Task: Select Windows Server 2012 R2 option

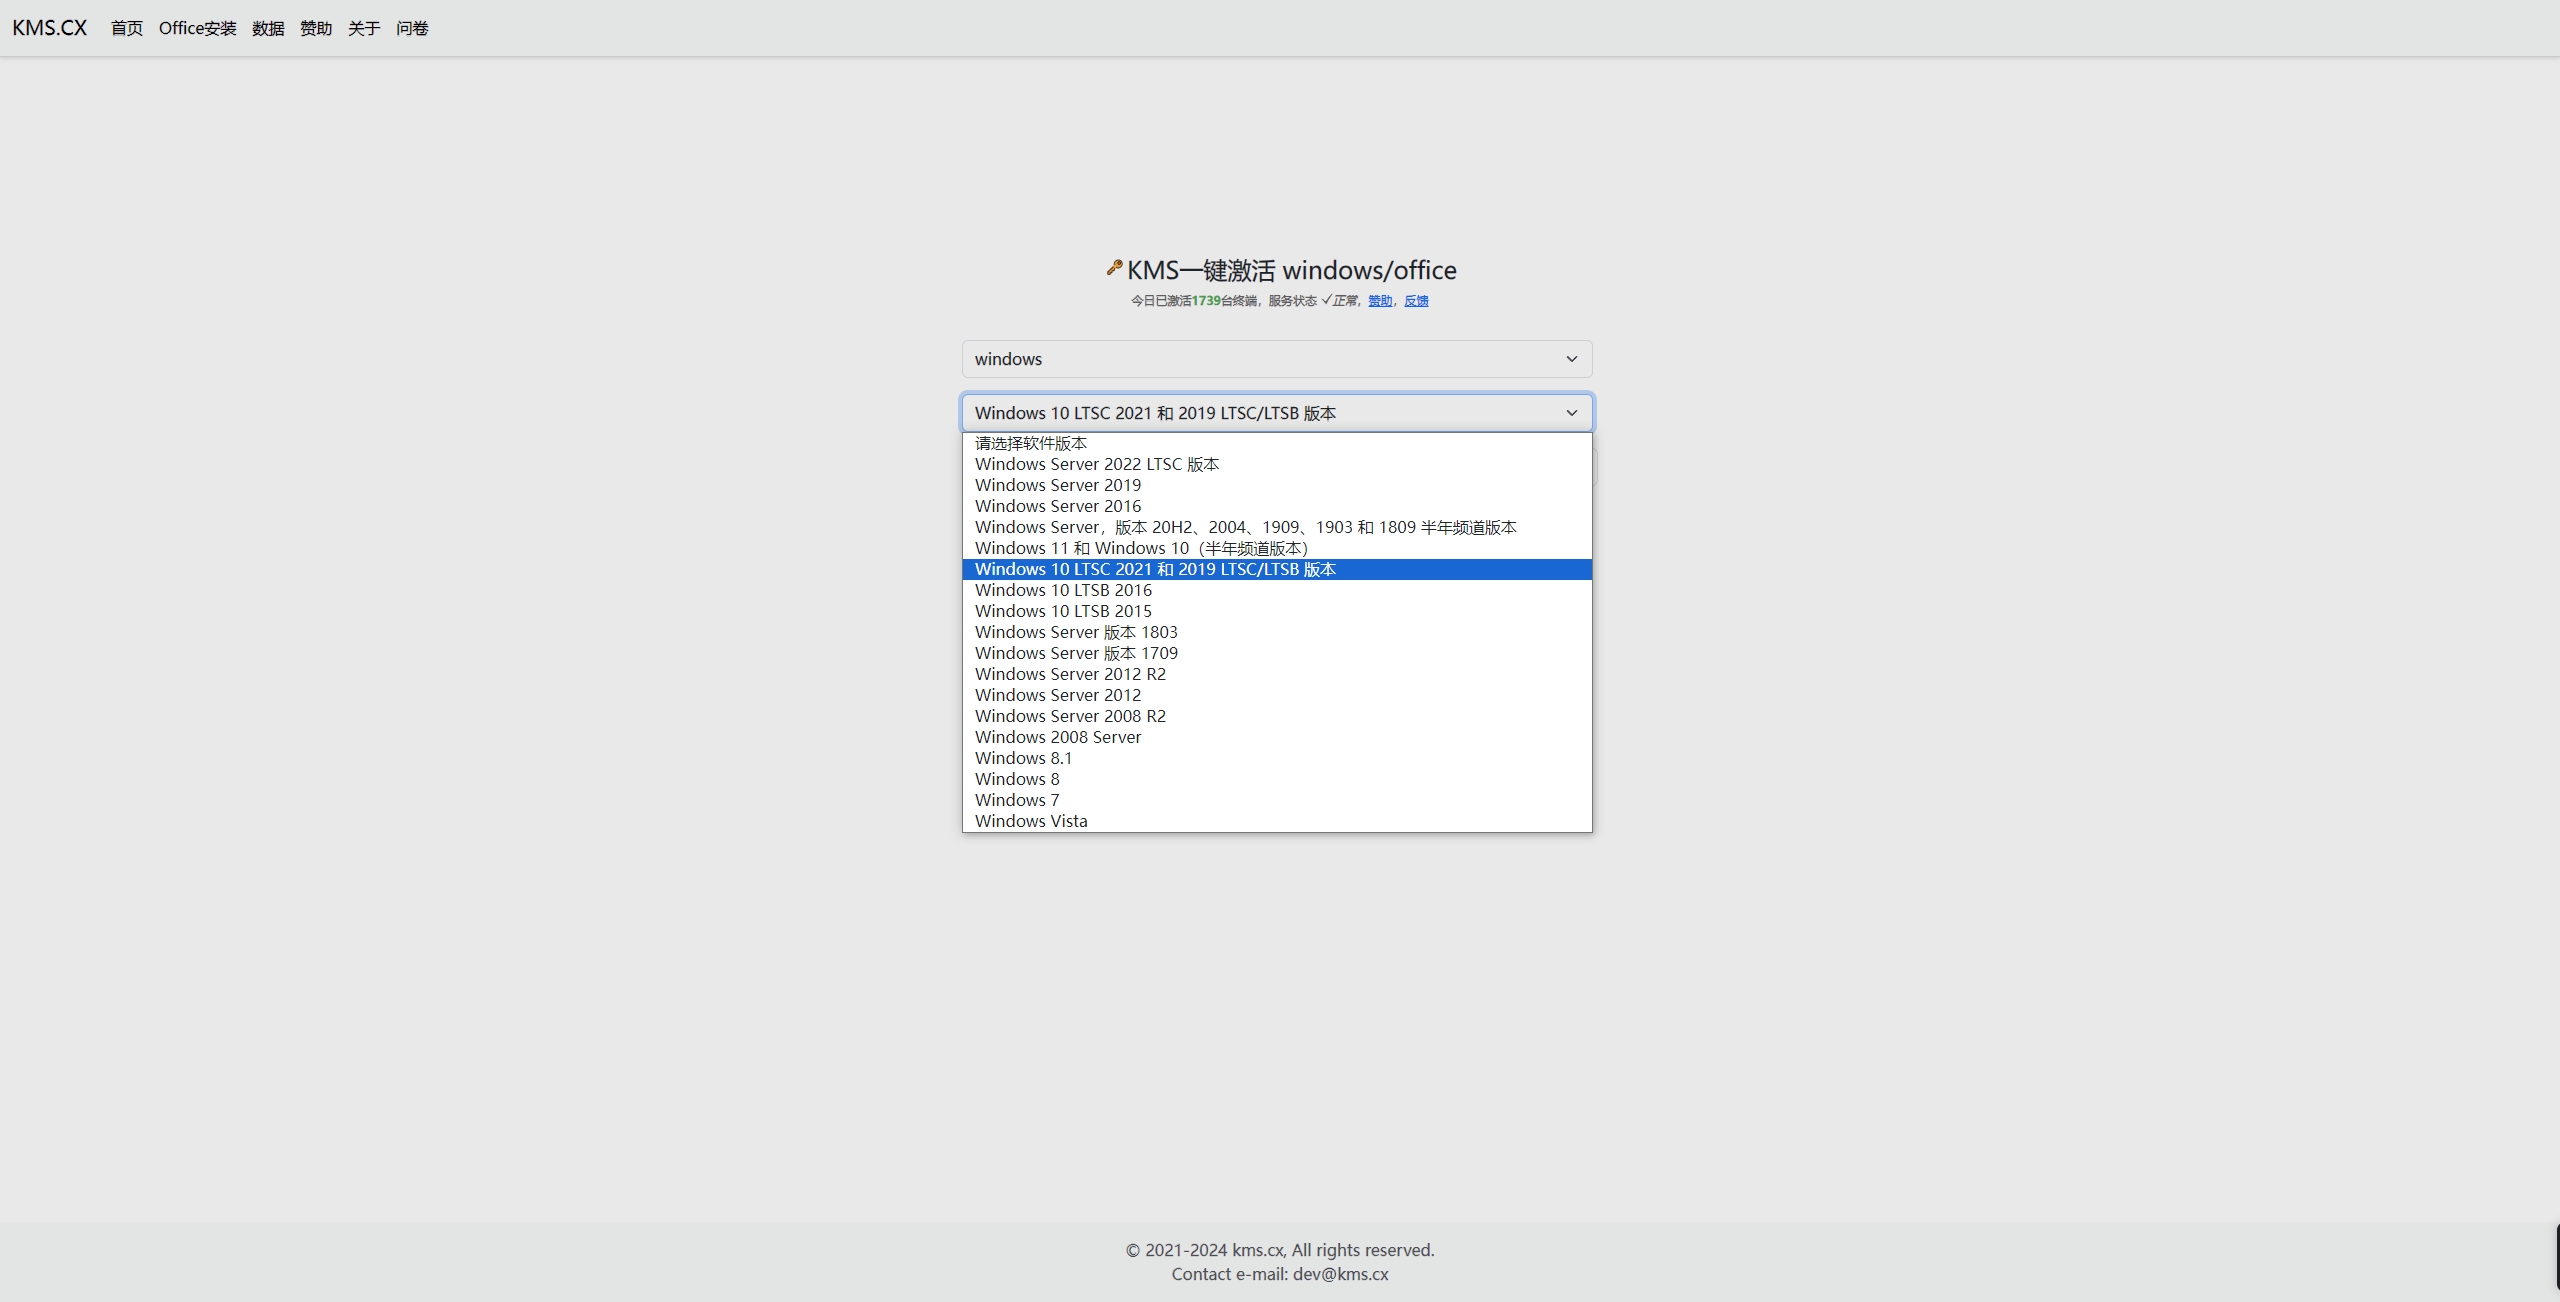Action: (x=1070, y=674)
